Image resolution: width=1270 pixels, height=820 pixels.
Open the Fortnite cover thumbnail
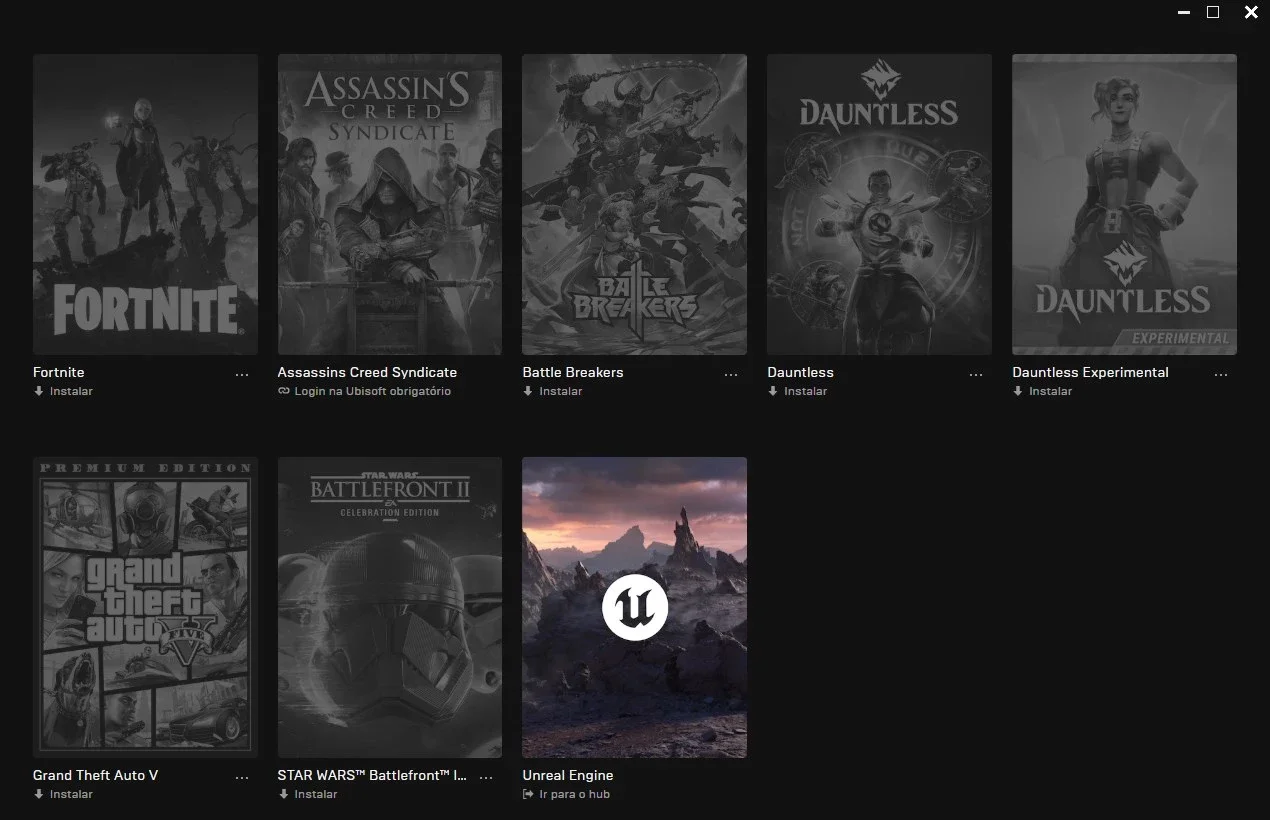(x=145, y=204)
